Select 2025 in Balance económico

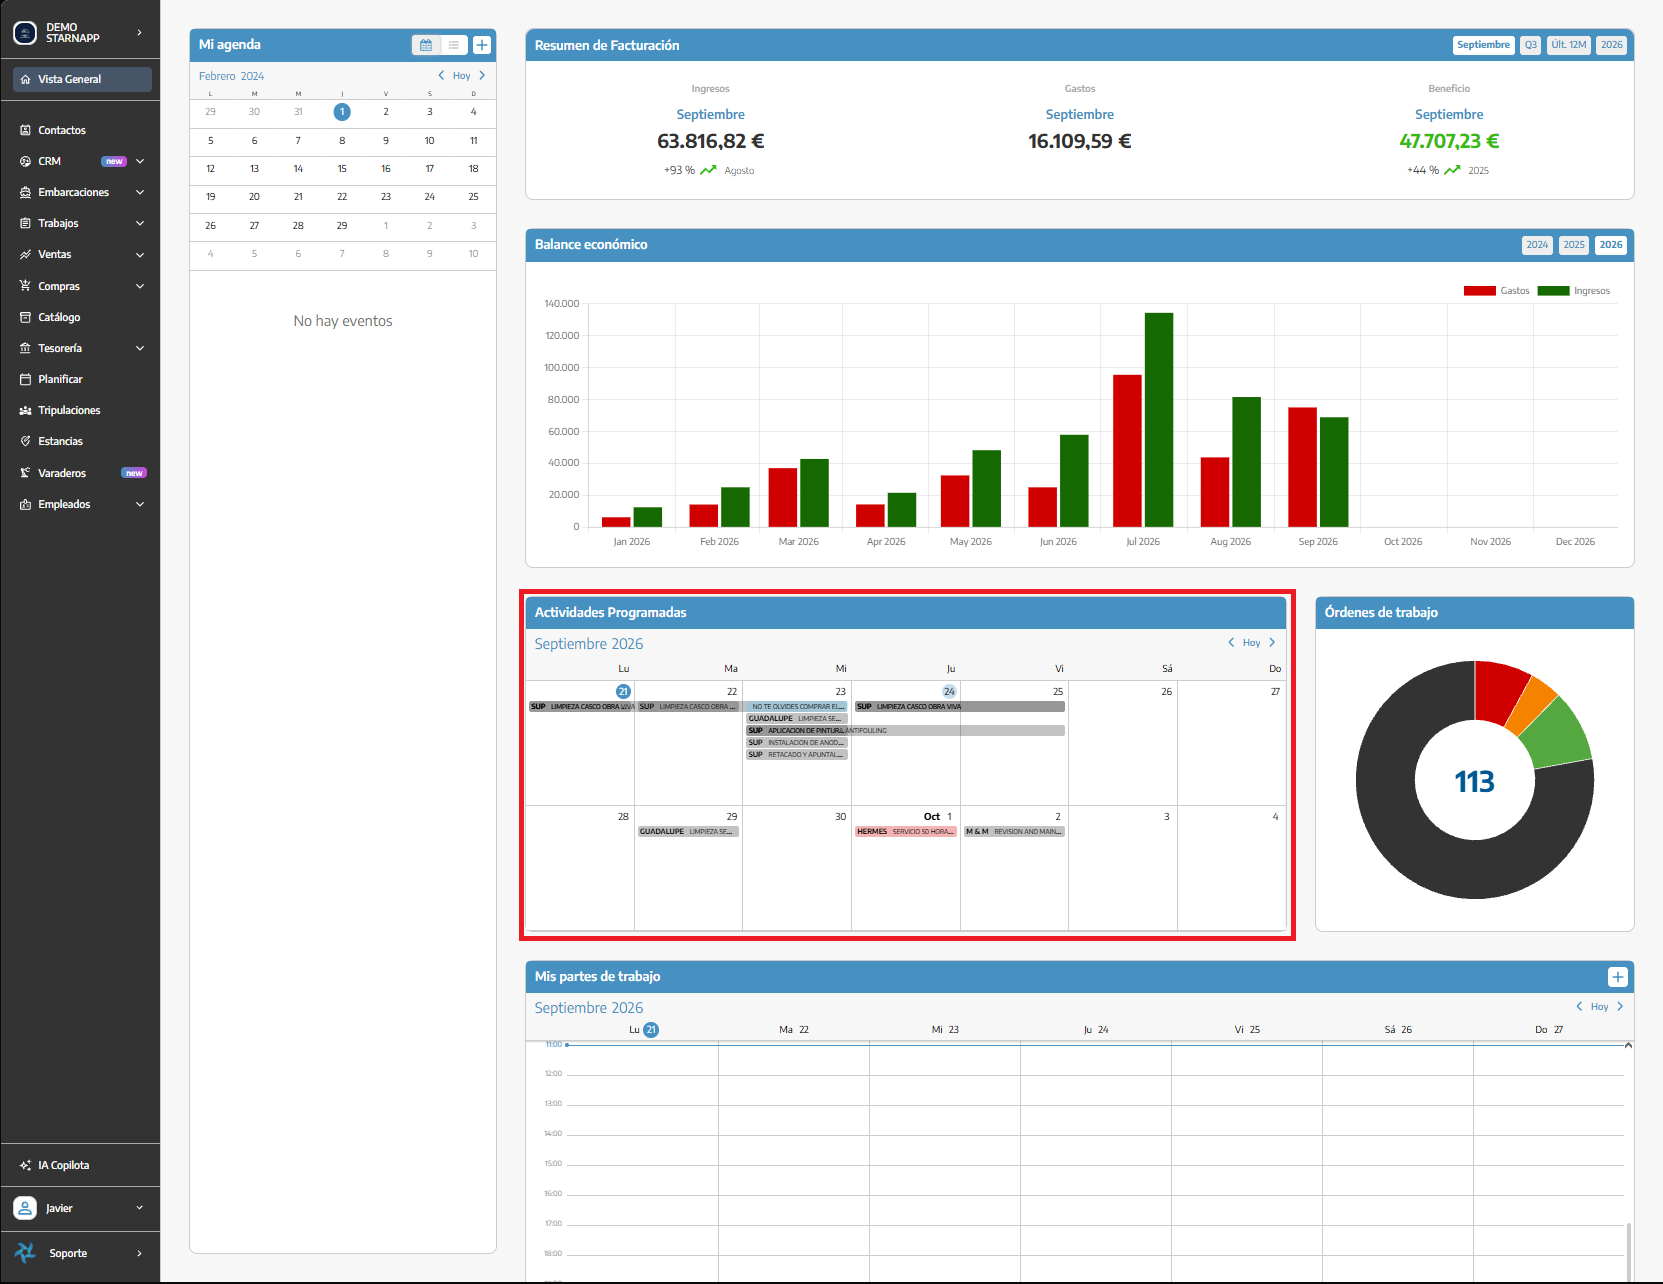click(1574, 245)
